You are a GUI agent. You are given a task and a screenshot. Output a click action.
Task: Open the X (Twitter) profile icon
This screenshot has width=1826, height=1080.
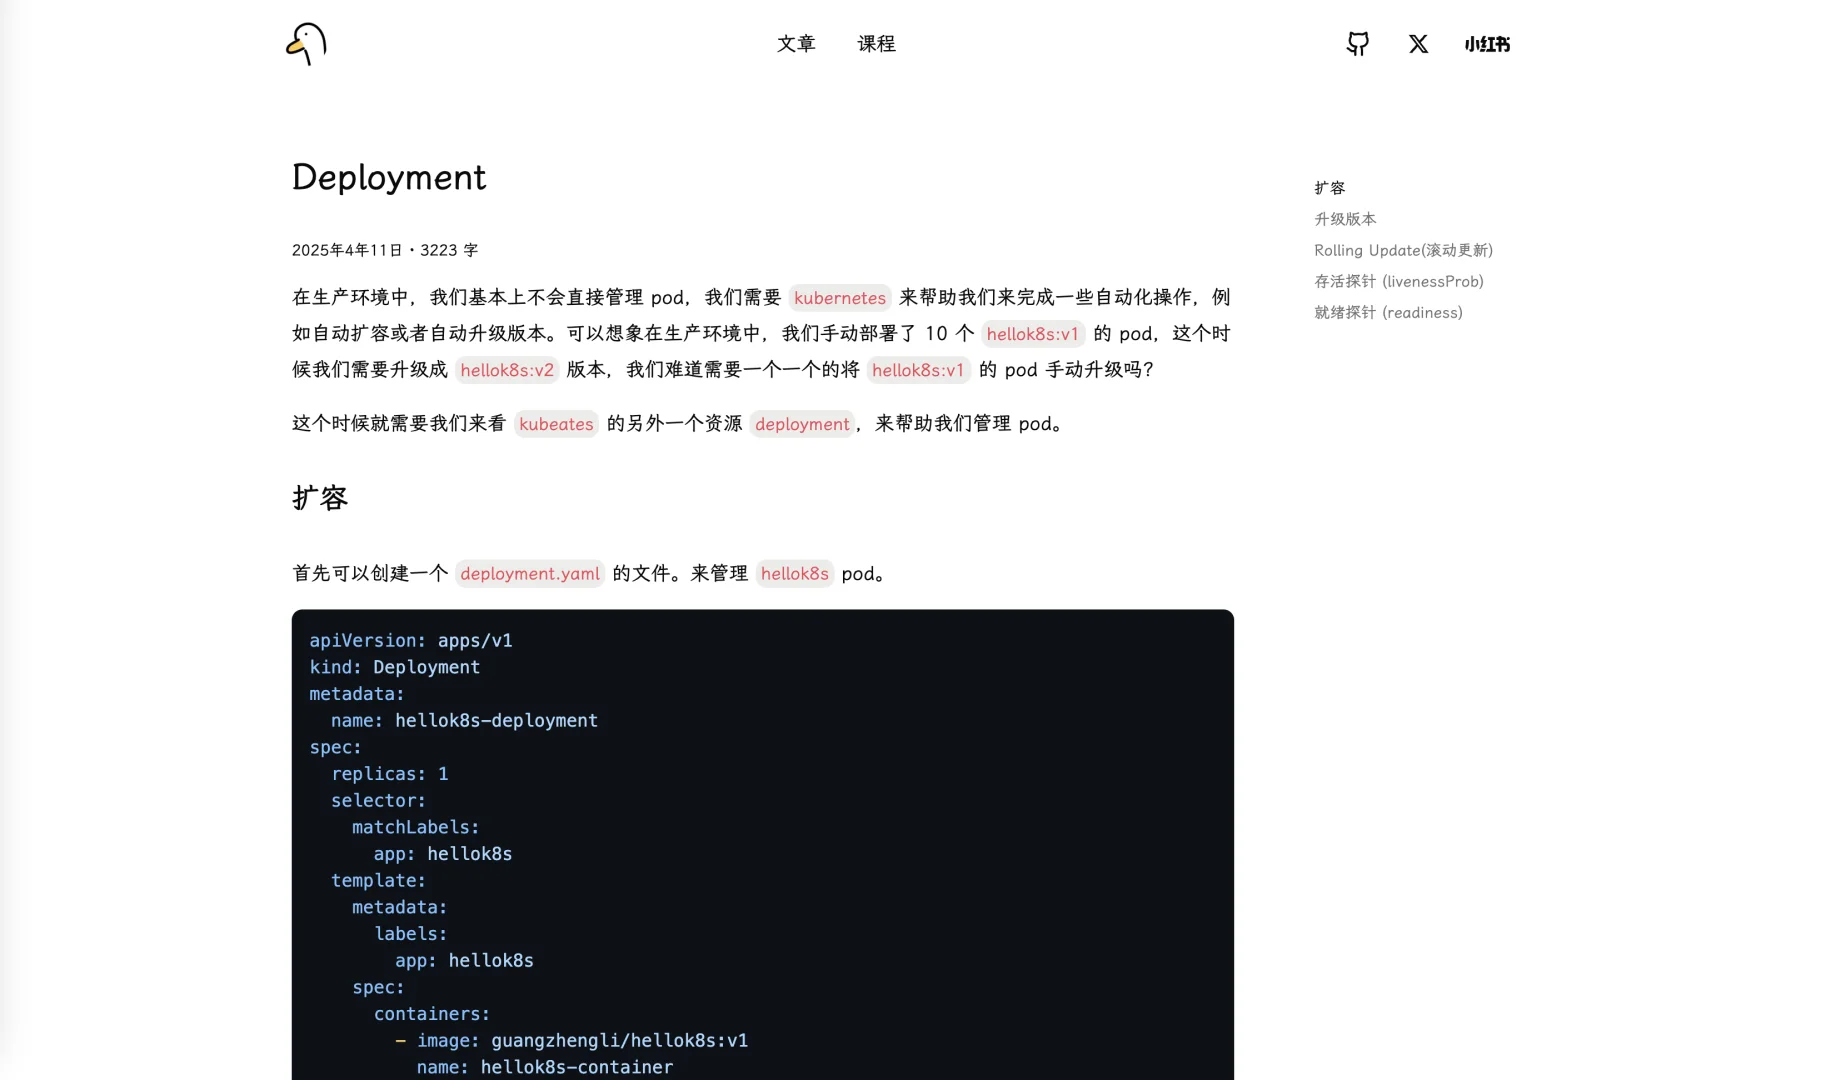point(1417,44)
